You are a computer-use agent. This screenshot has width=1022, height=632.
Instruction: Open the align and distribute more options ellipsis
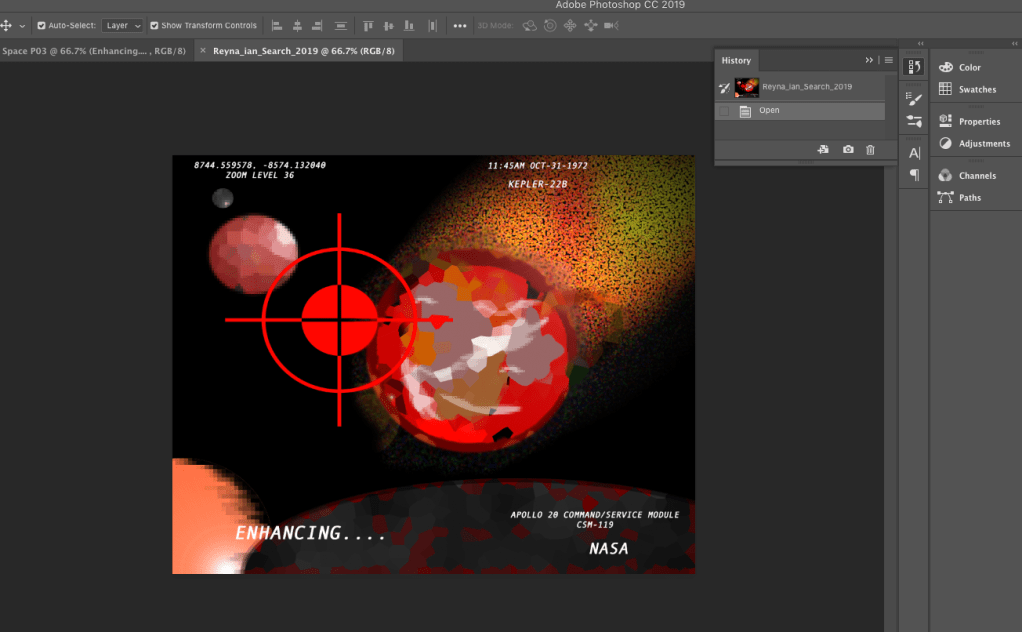[460, 26]
